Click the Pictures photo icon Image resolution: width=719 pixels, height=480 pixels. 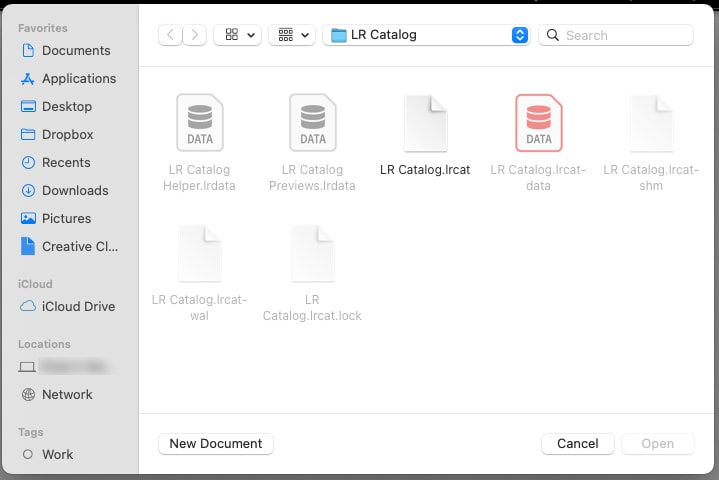[28, 218]
